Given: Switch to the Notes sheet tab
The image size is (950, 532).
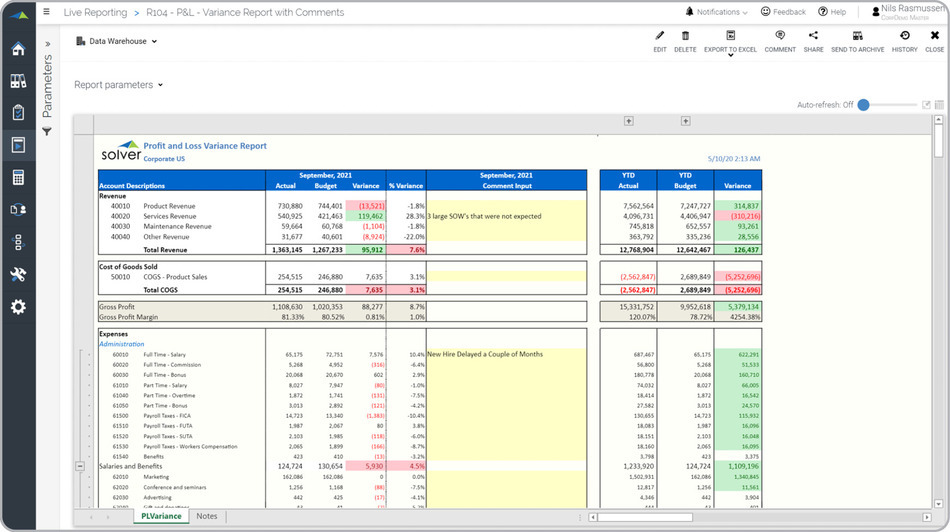Looking at the screenshot, I should 206,516.
